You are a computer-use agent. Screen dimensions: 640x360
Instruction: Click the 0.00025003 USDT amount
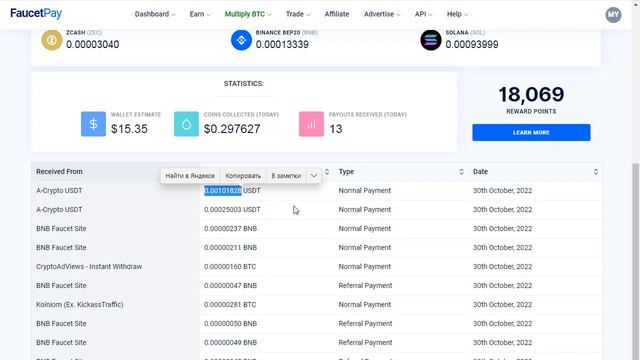(x=232, y=209)
